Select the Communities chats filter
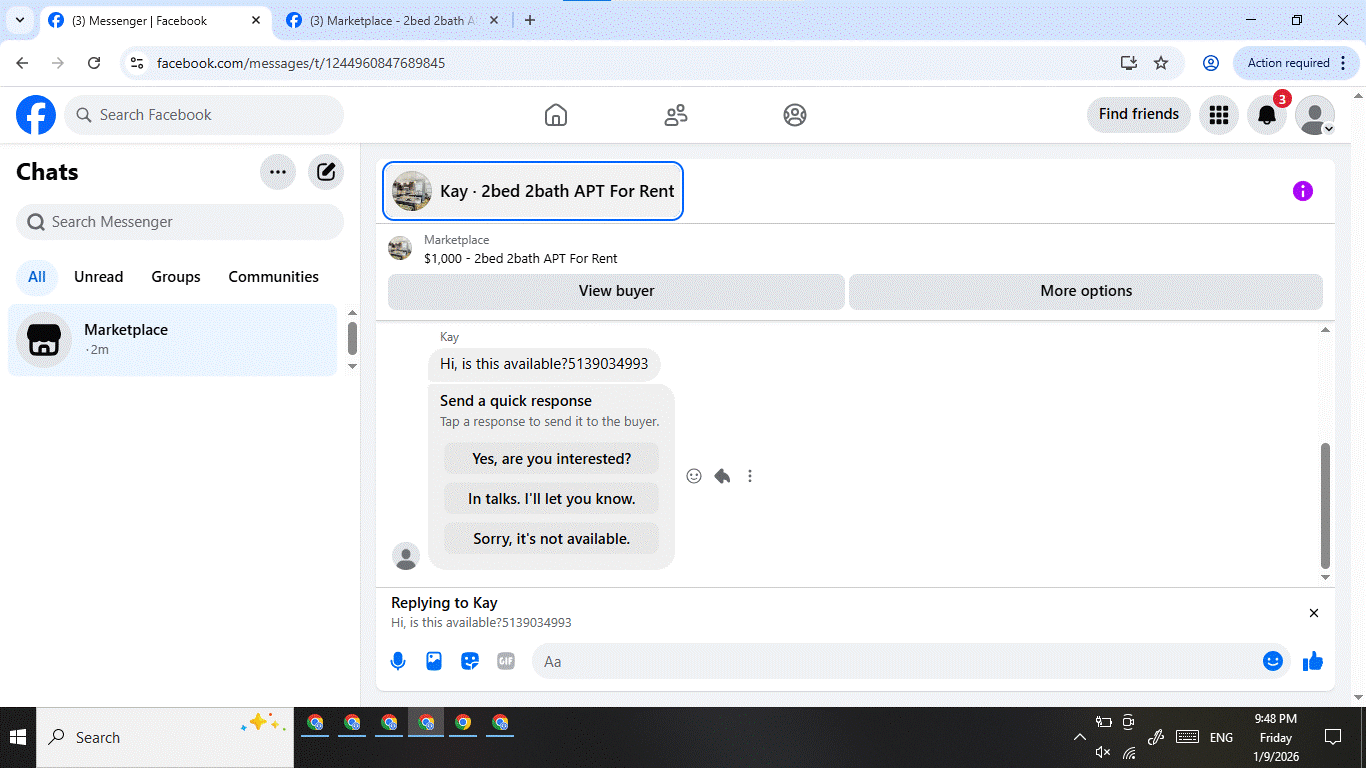1366x768 pixels. coord(274,277)
